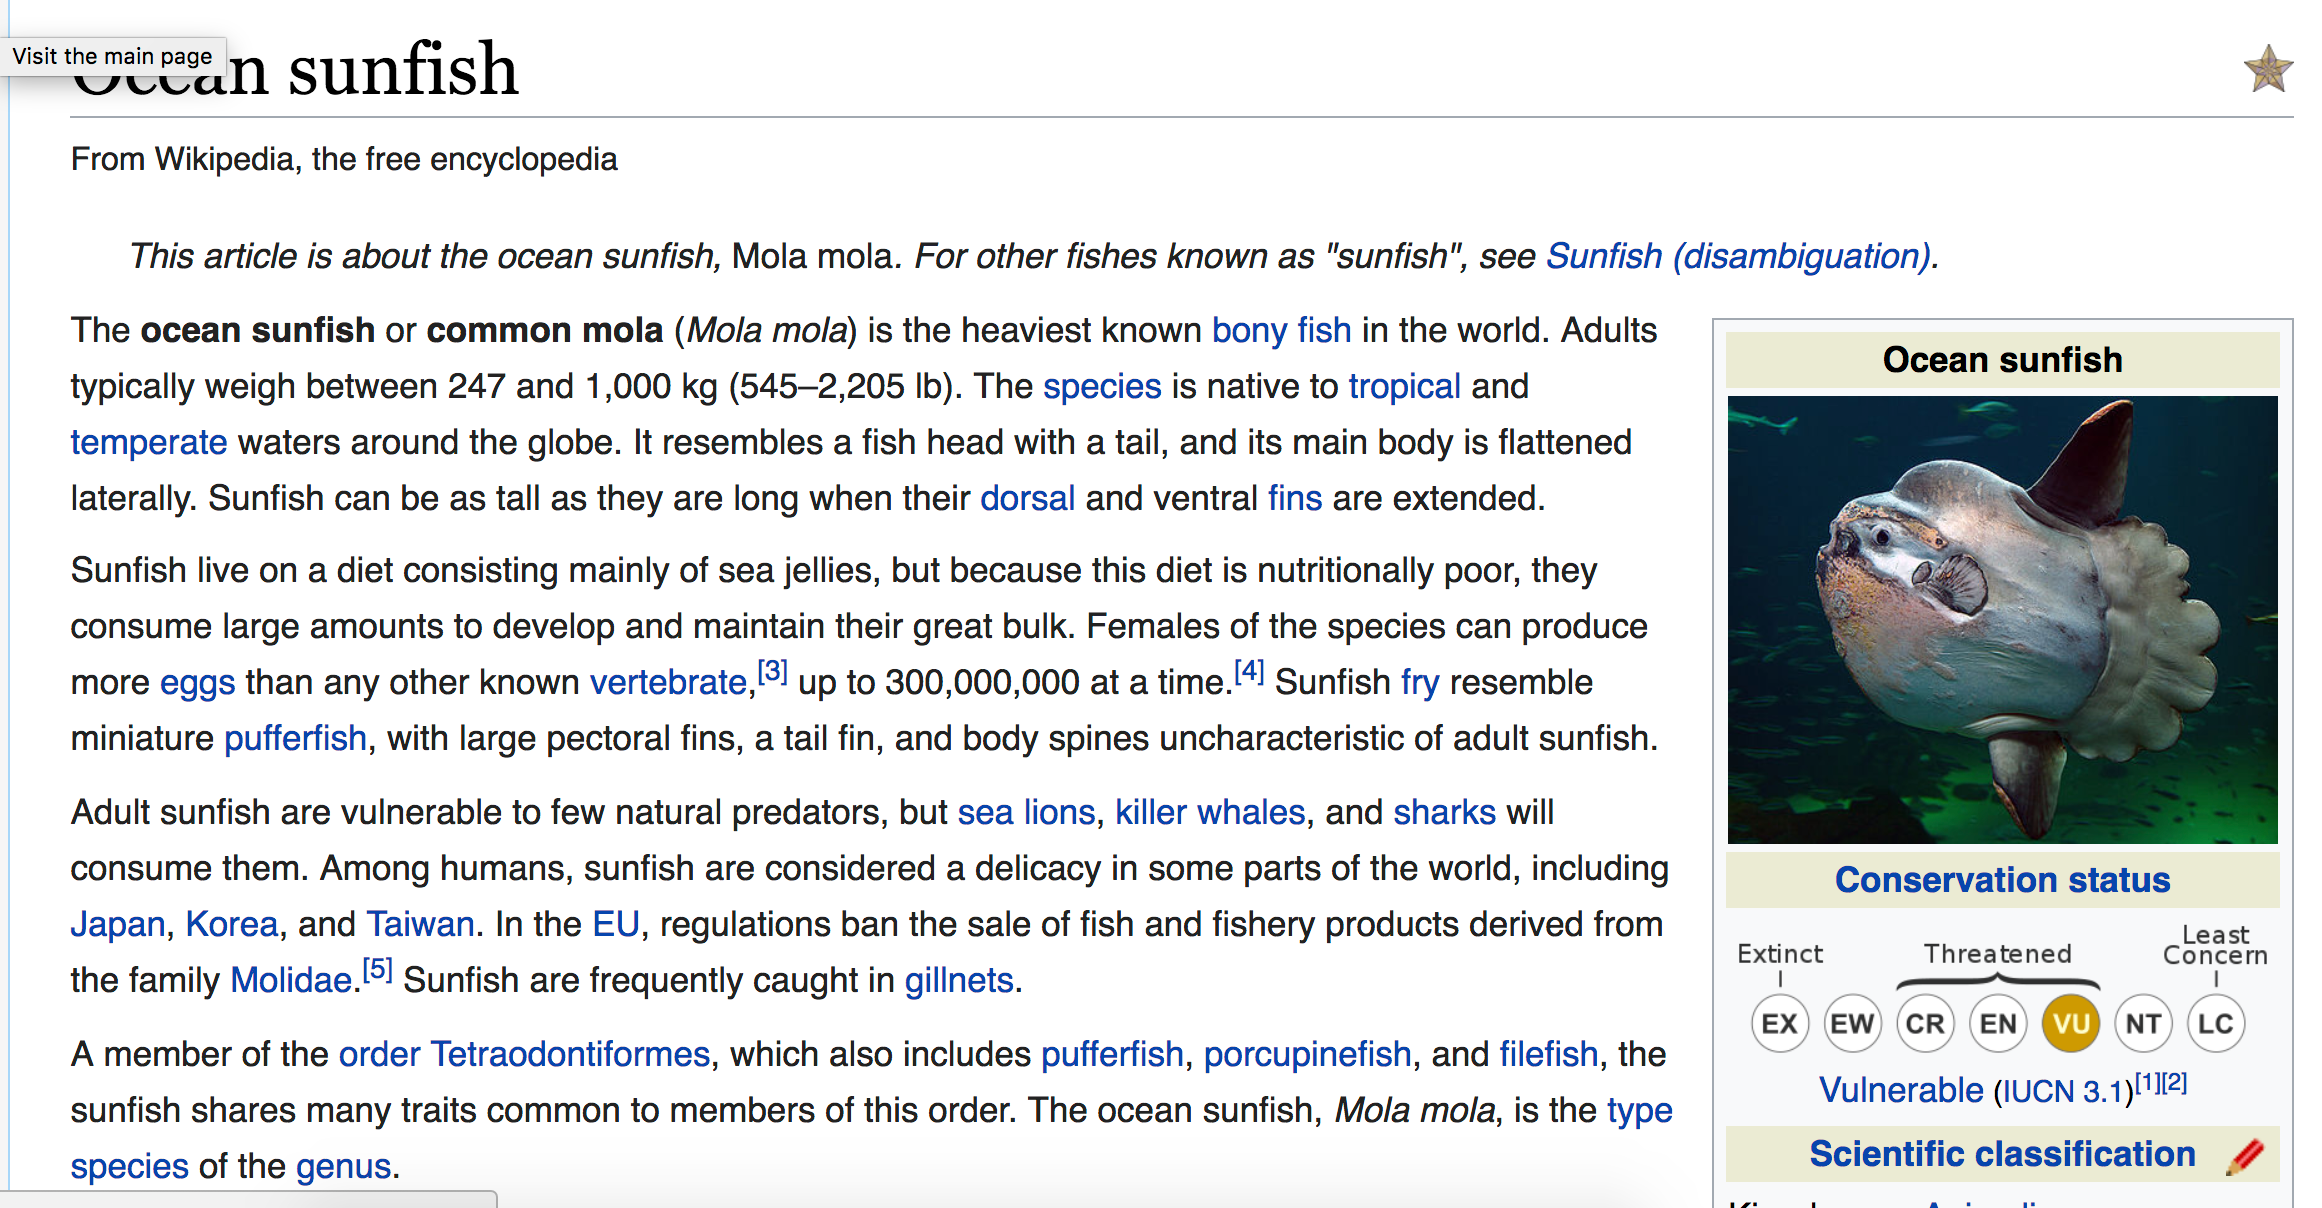Open the Conservation status heading link

2003,880
